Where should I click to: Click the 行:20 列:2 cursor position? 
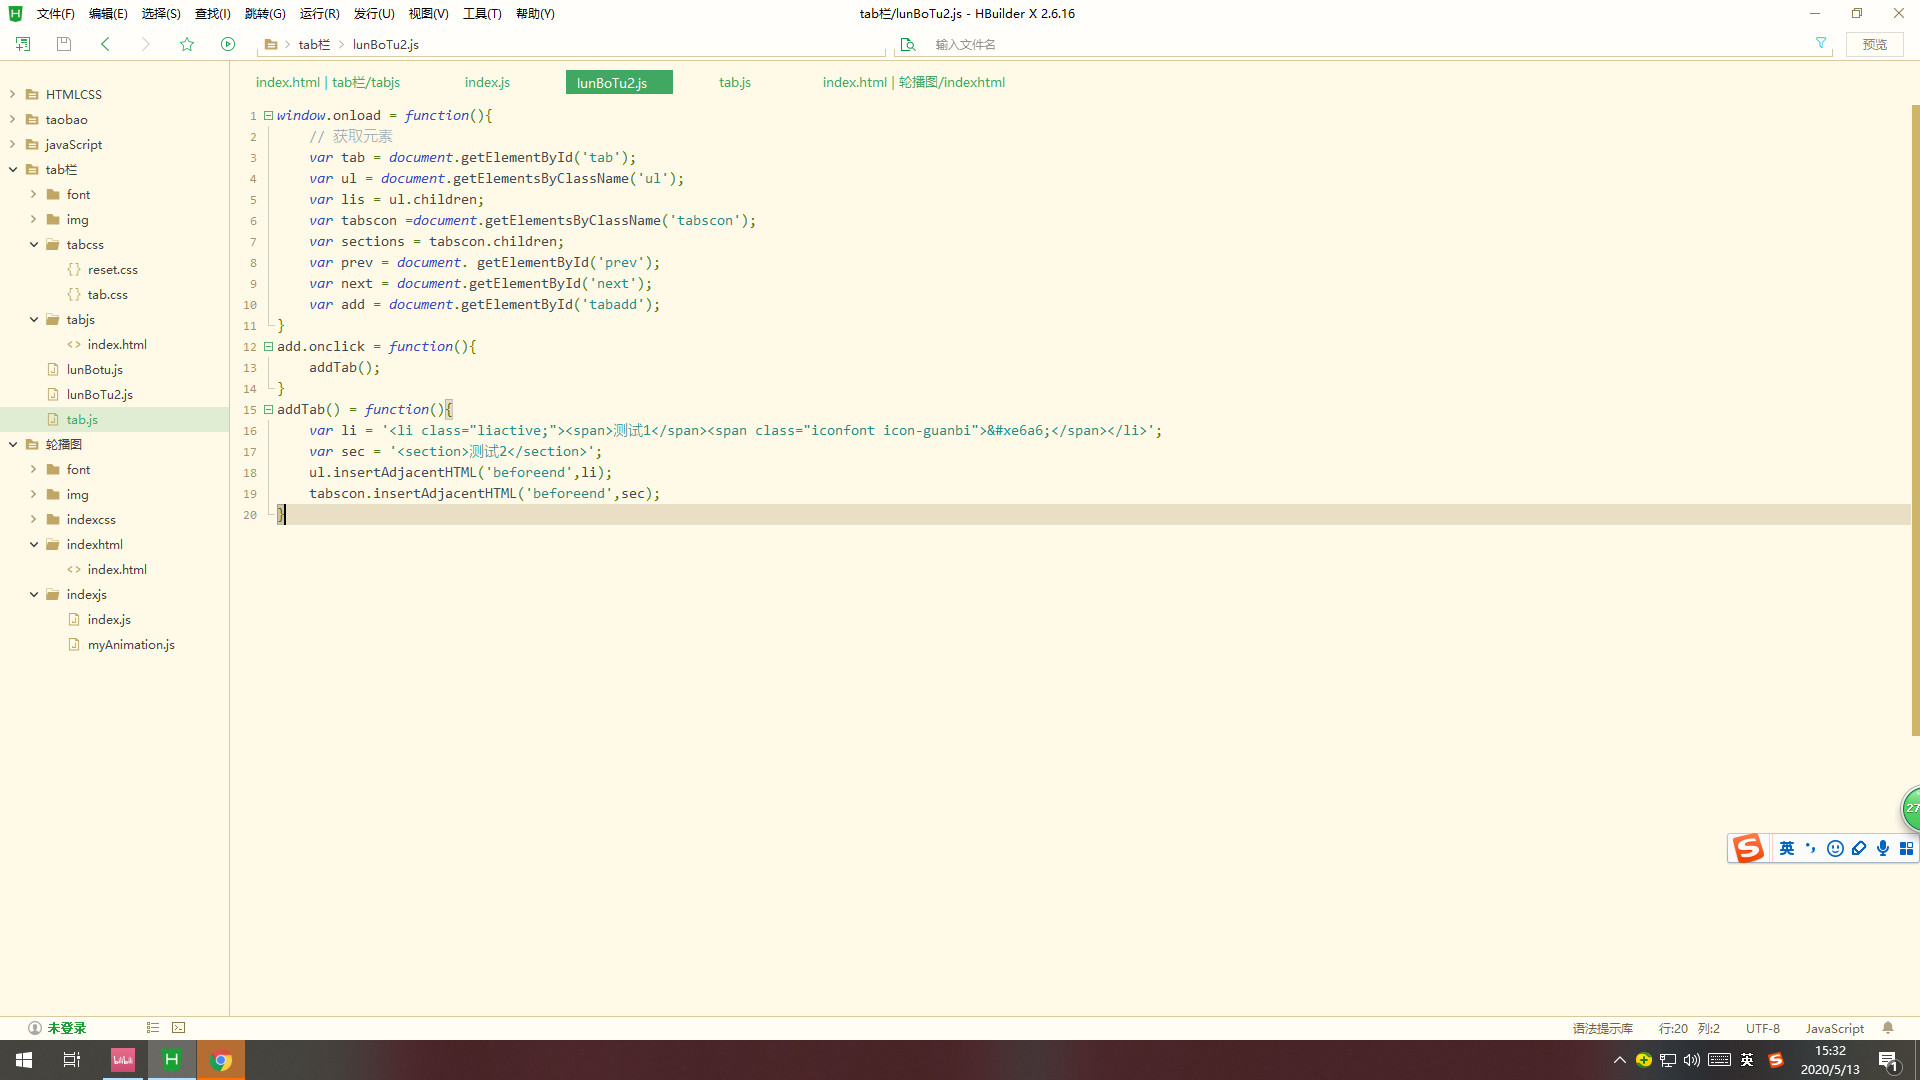[x=1689, y=1028]
